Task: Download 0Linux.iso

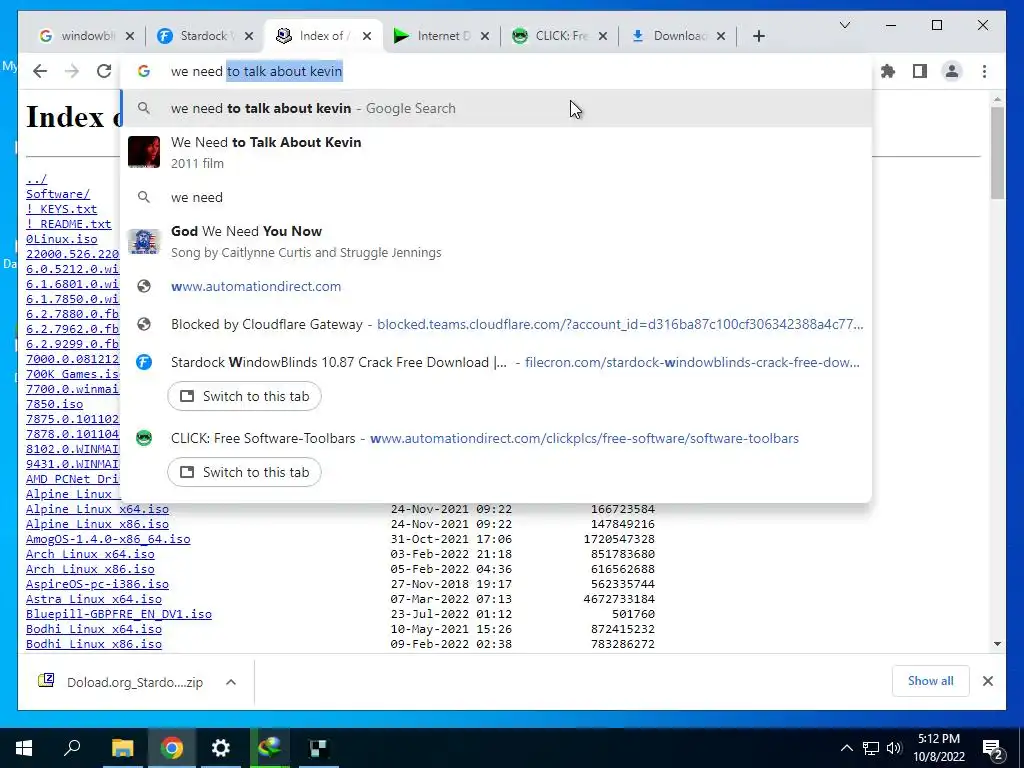Action: [61, 239]
